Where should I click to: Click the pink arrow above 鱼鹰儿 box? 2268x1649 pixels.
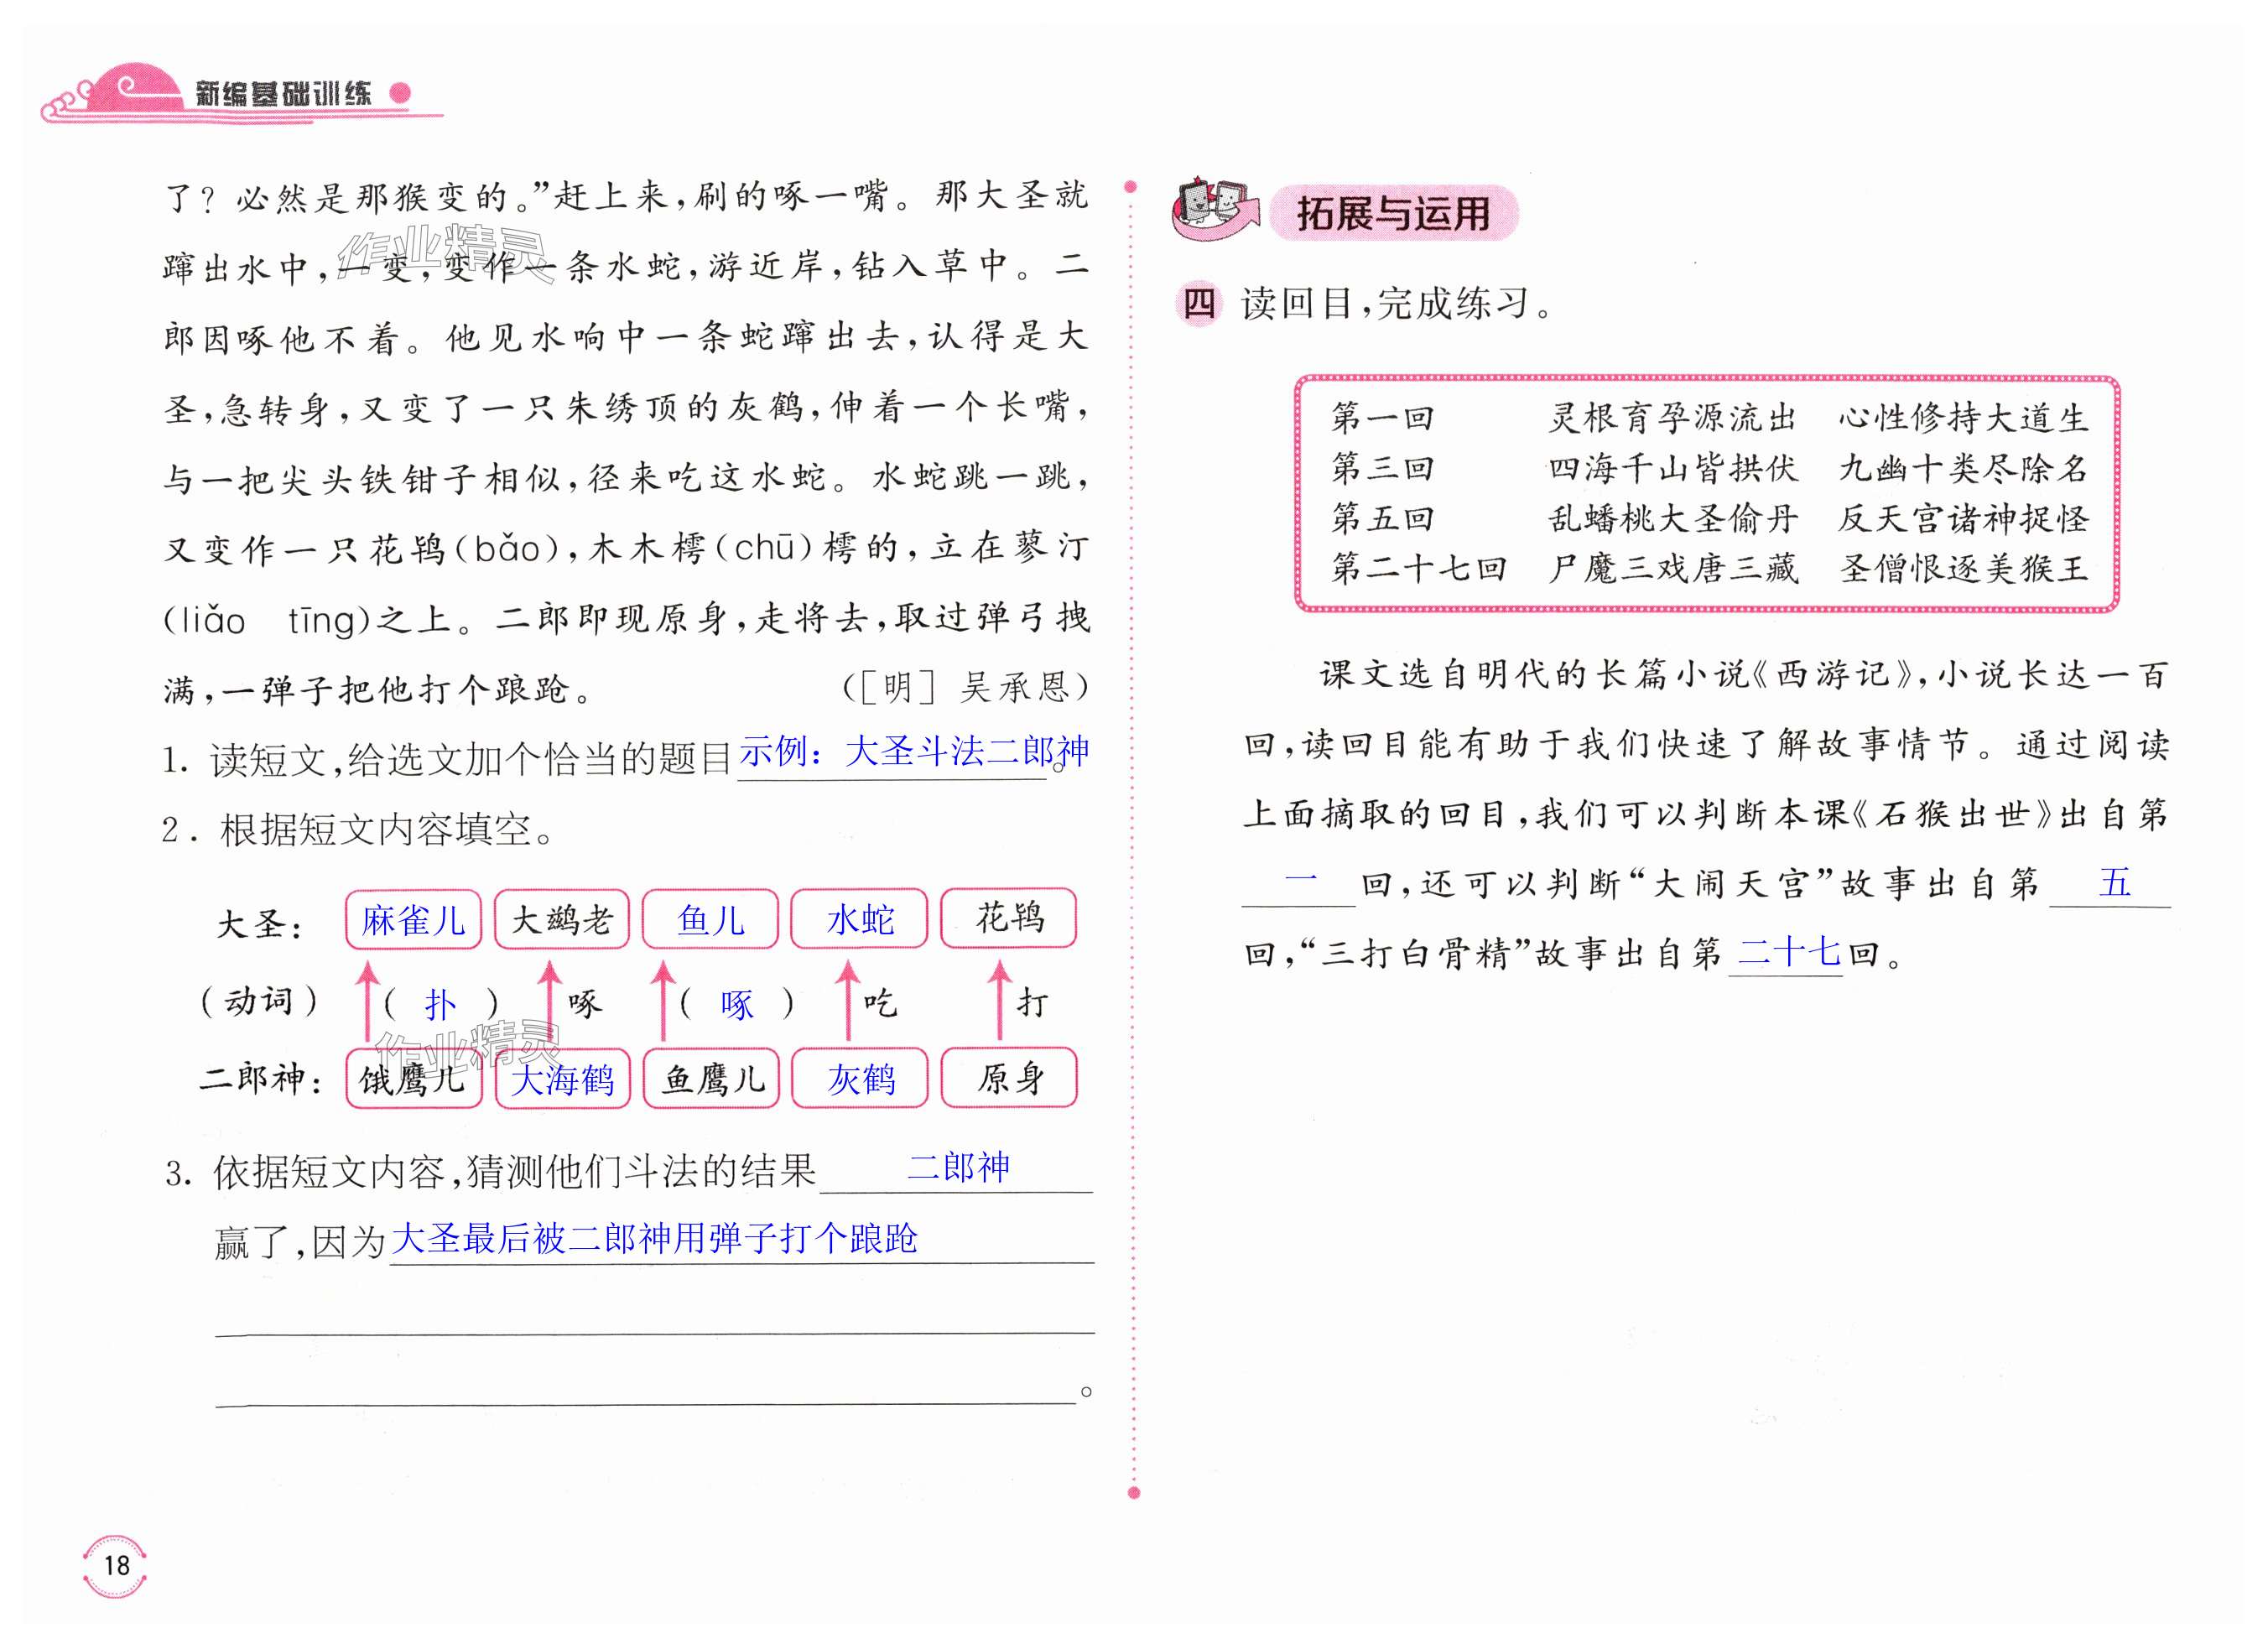click(x=662, y=1000)
